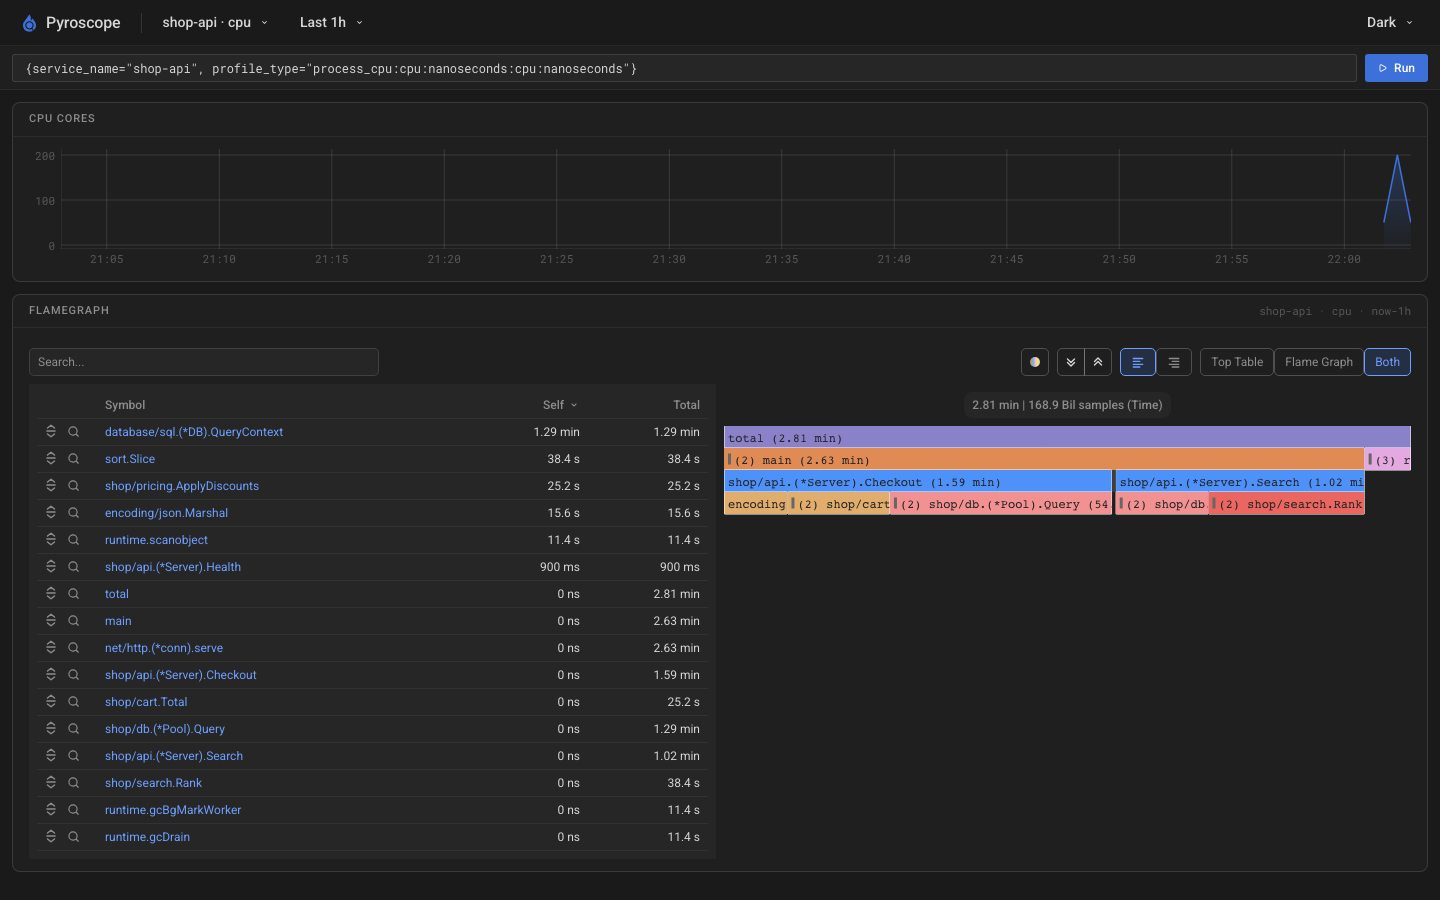Click in the service_name query input
The width and height of the screenshot is (1440, 900).
pos(684,68)
